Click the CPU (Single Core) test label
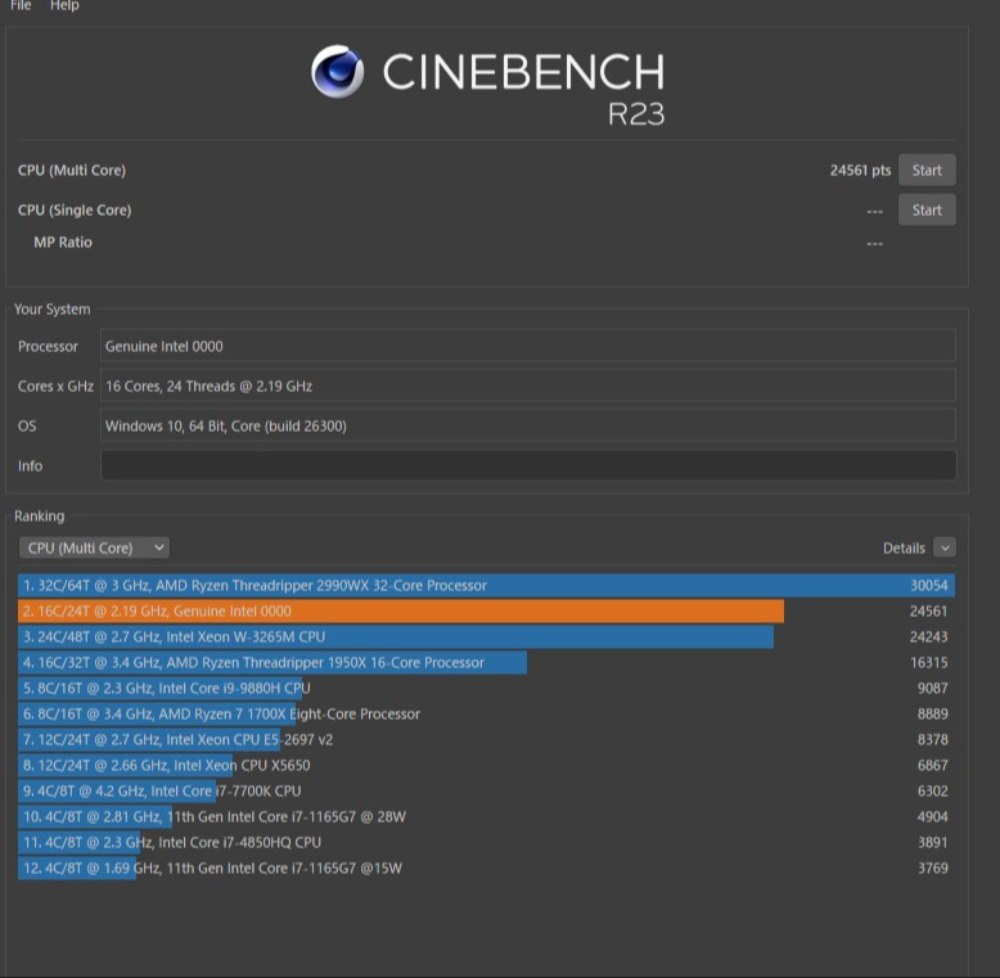The image size is (1000, 978). (x=75, y=210)
